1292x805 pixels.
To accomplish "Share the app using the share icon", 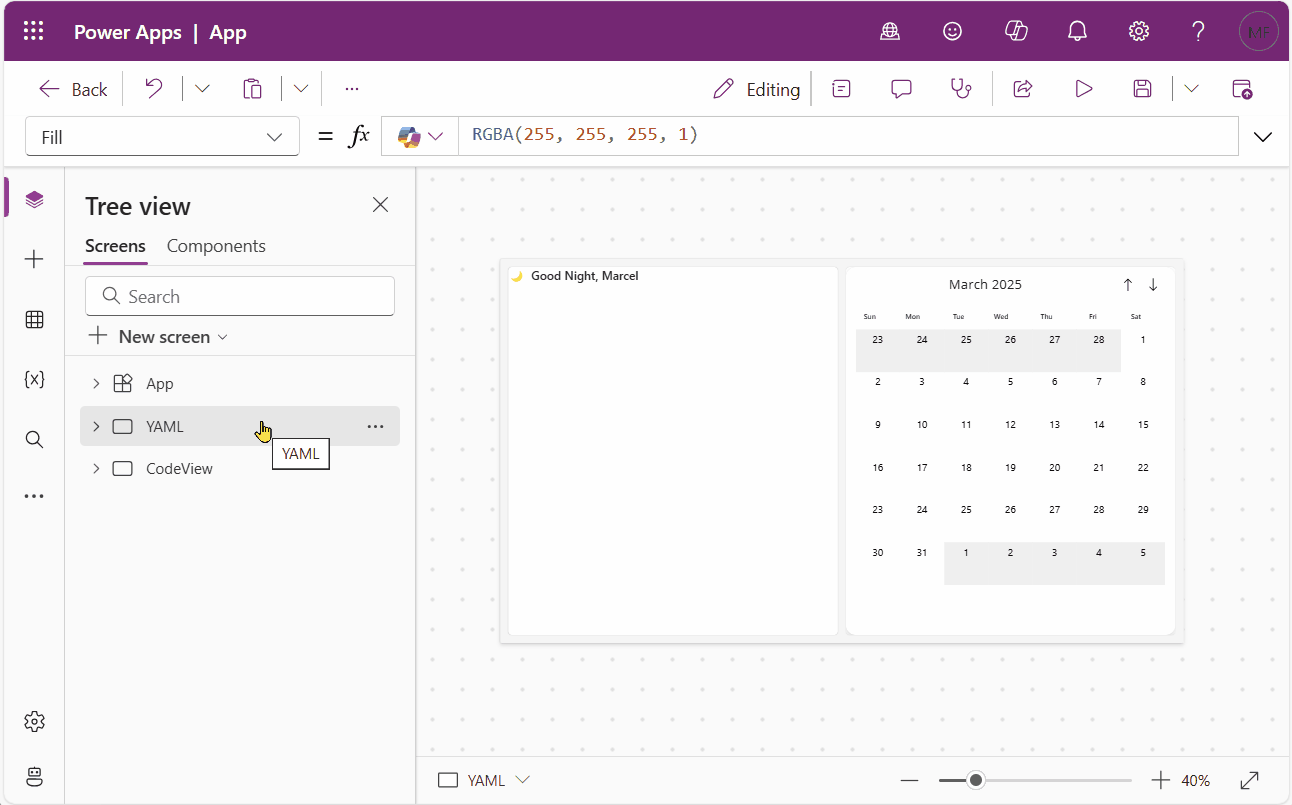I will (x=1022, y=88).
